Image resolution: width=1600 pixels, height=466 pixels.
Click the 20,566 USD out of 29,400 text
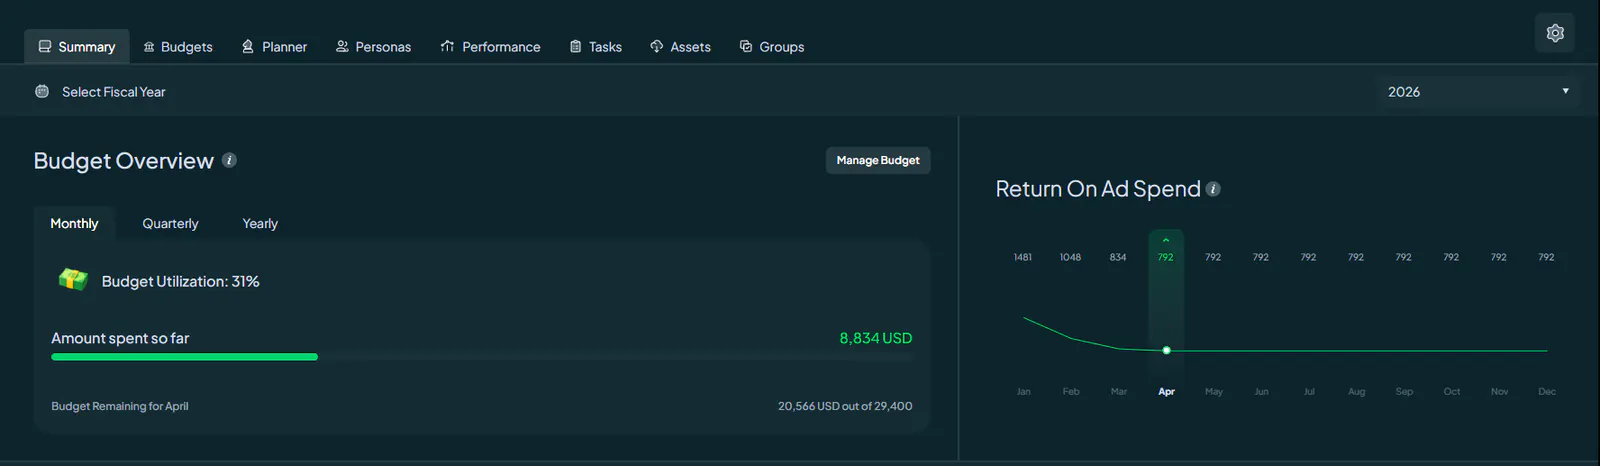pos(845,406)
